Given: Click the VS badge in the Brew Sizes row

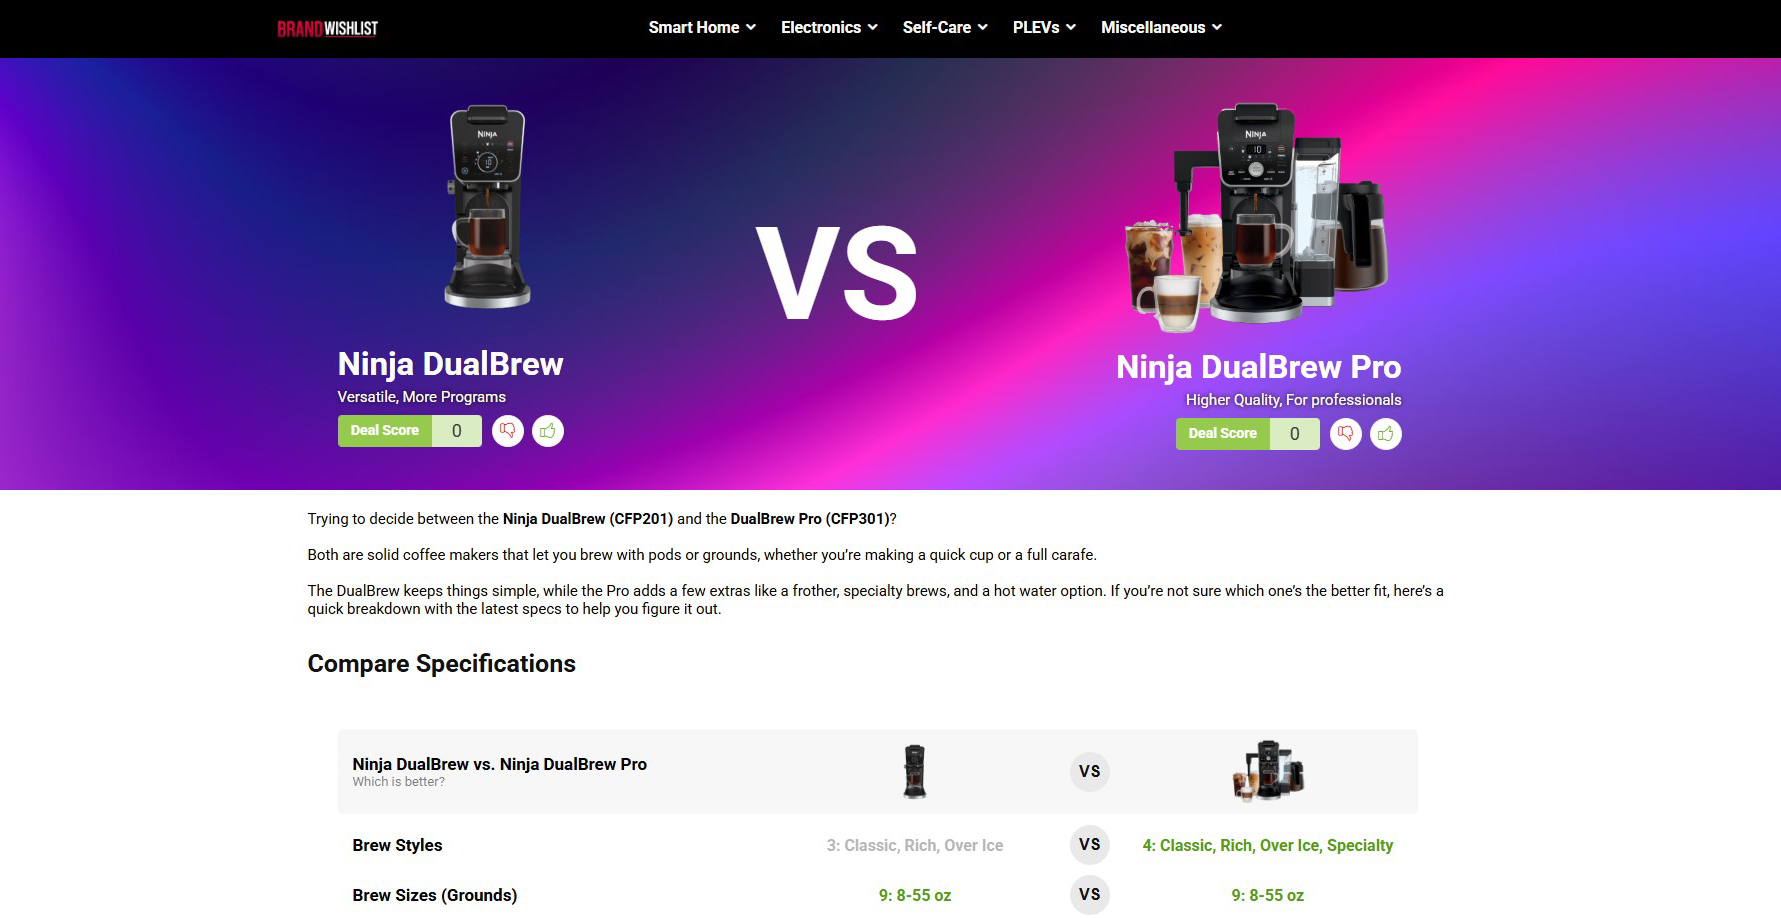Looking at the screenshot, I should point(1090,895).
